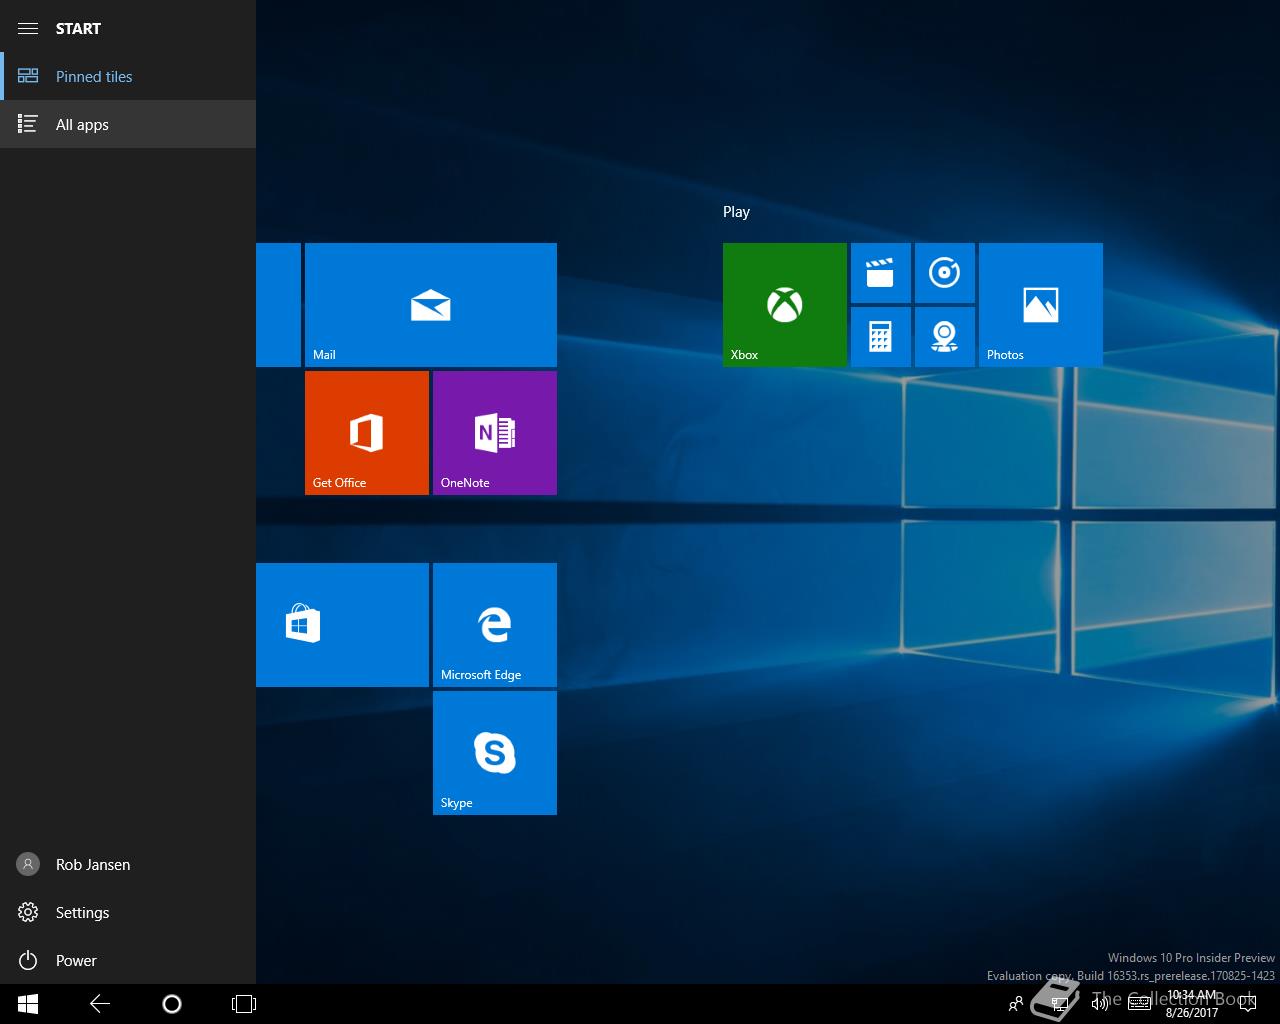Open the OneNote tile

click(x=495, y=433)
